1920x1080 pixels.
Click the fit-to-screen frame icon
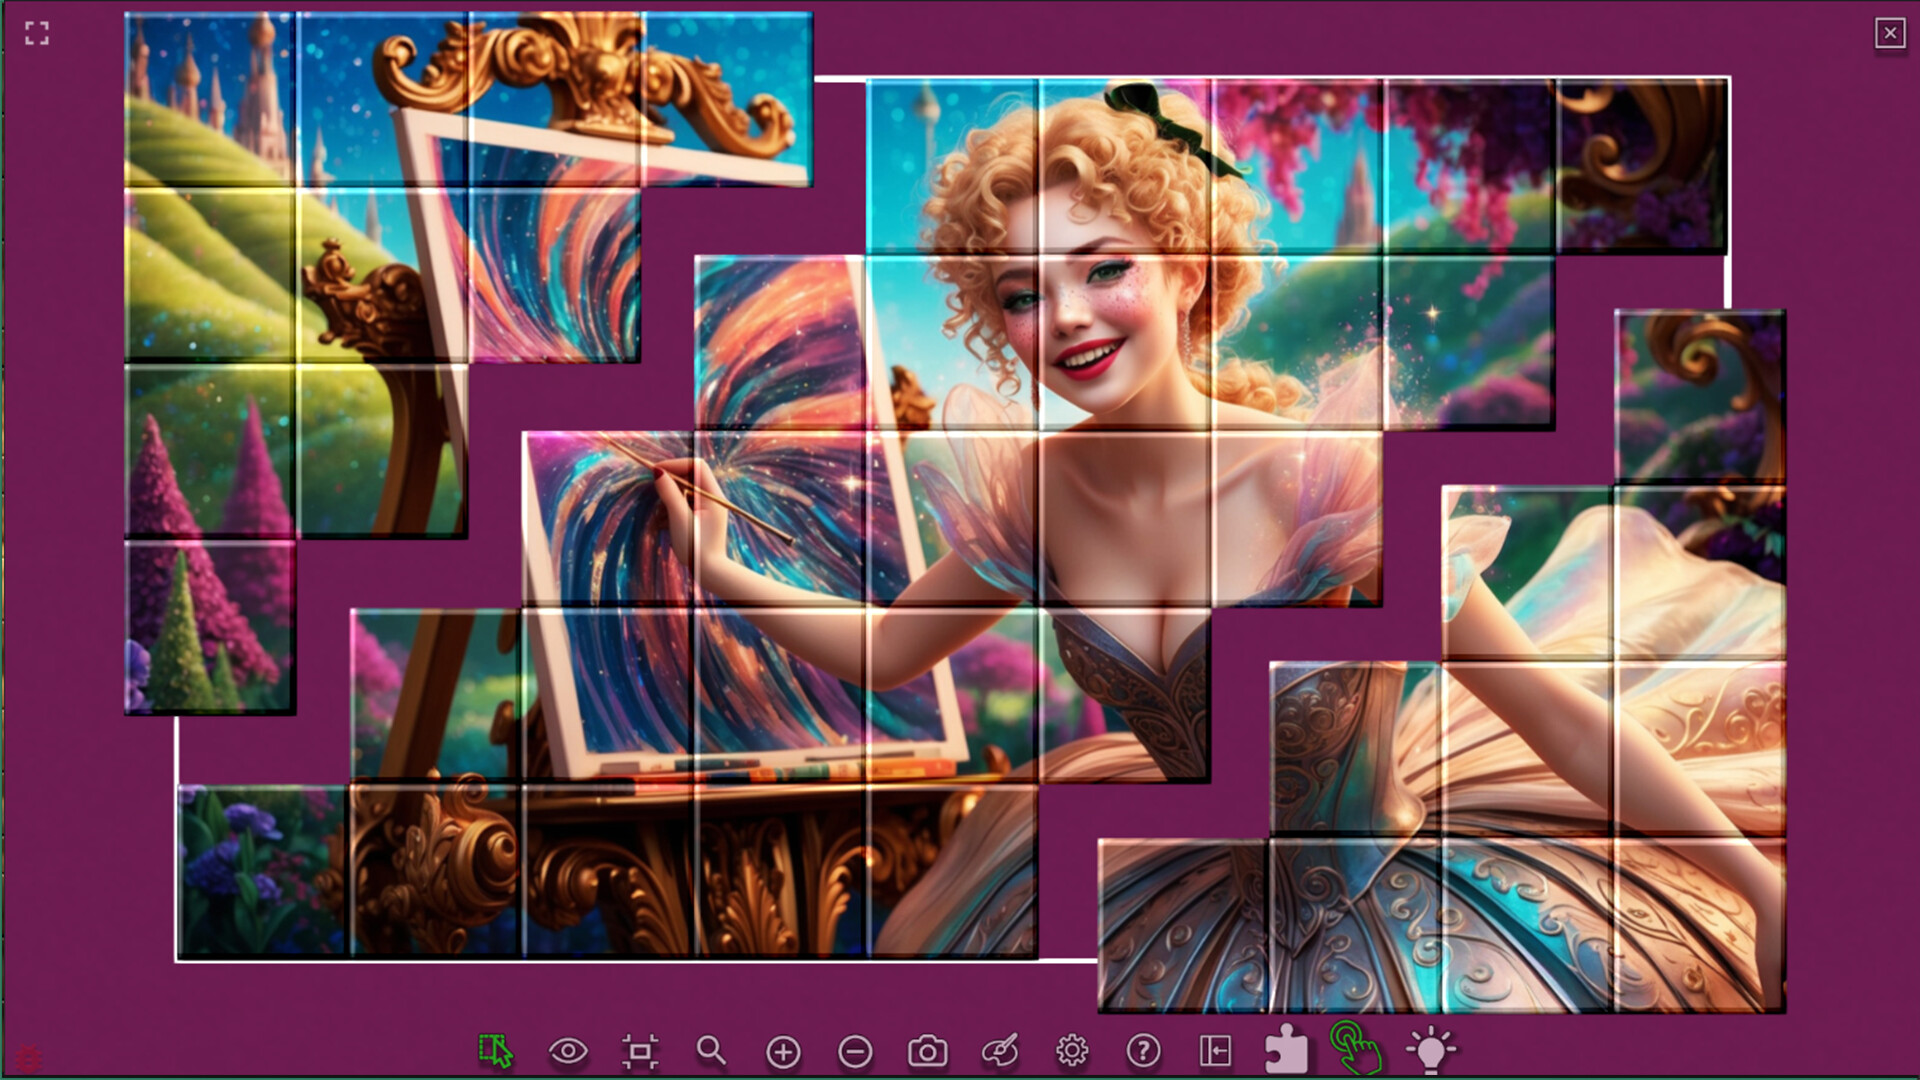tap(642, 1051)
